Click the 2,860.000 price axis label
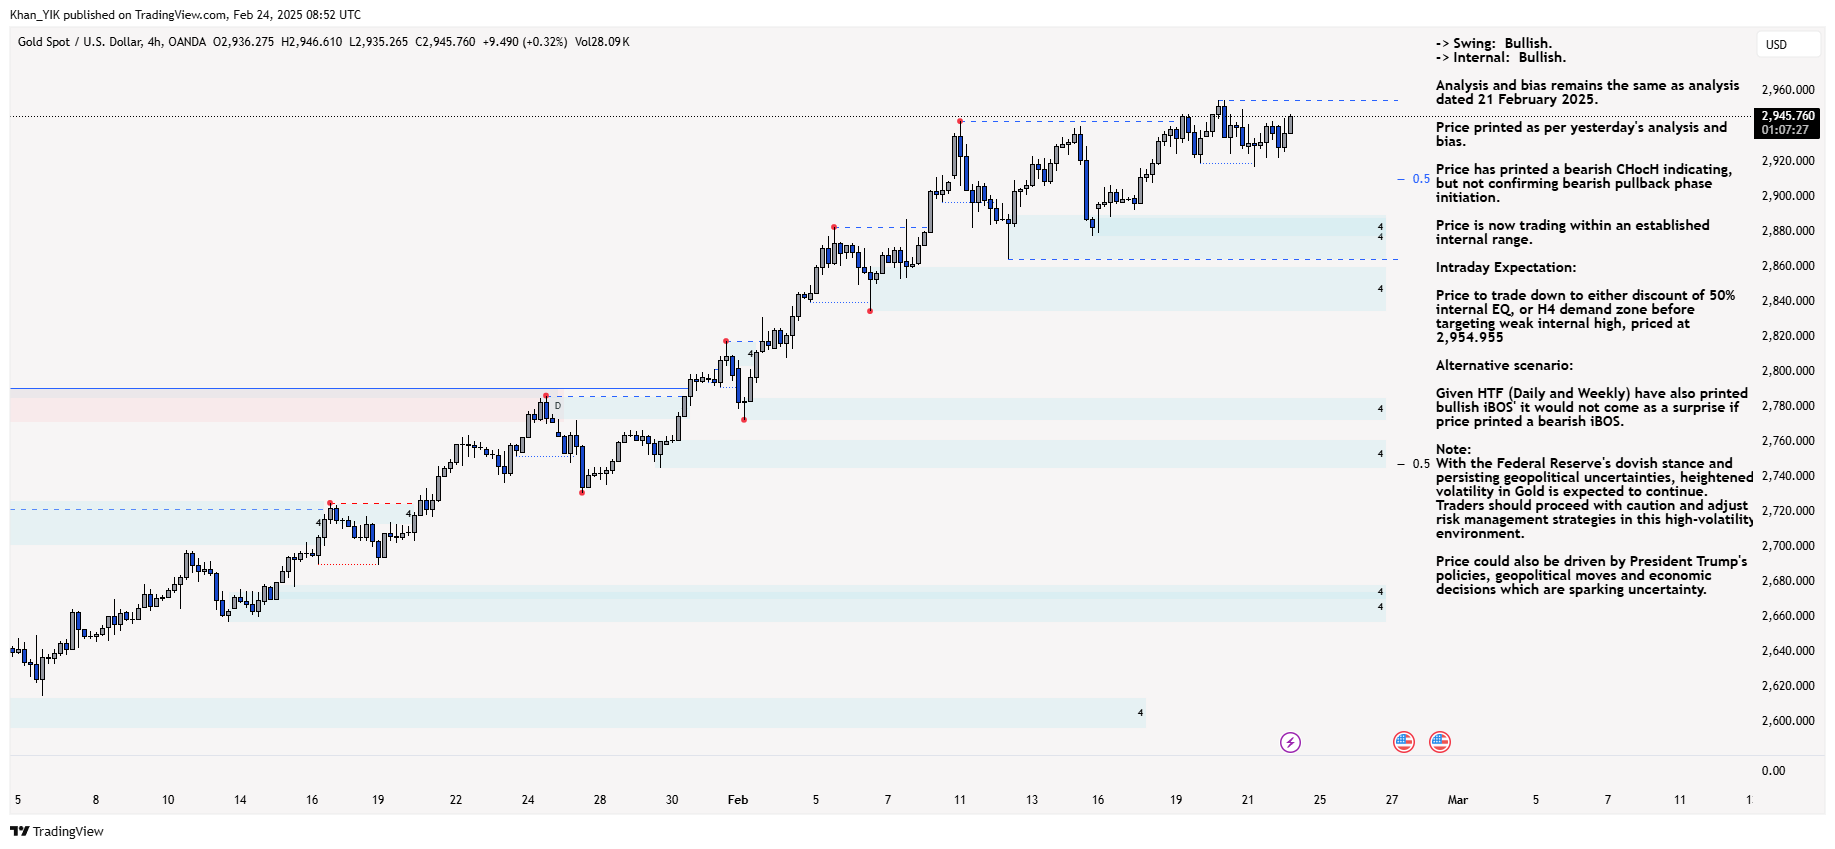Image resolution: width=1835 pixels, height=849 pixels. coord(1788,266)
